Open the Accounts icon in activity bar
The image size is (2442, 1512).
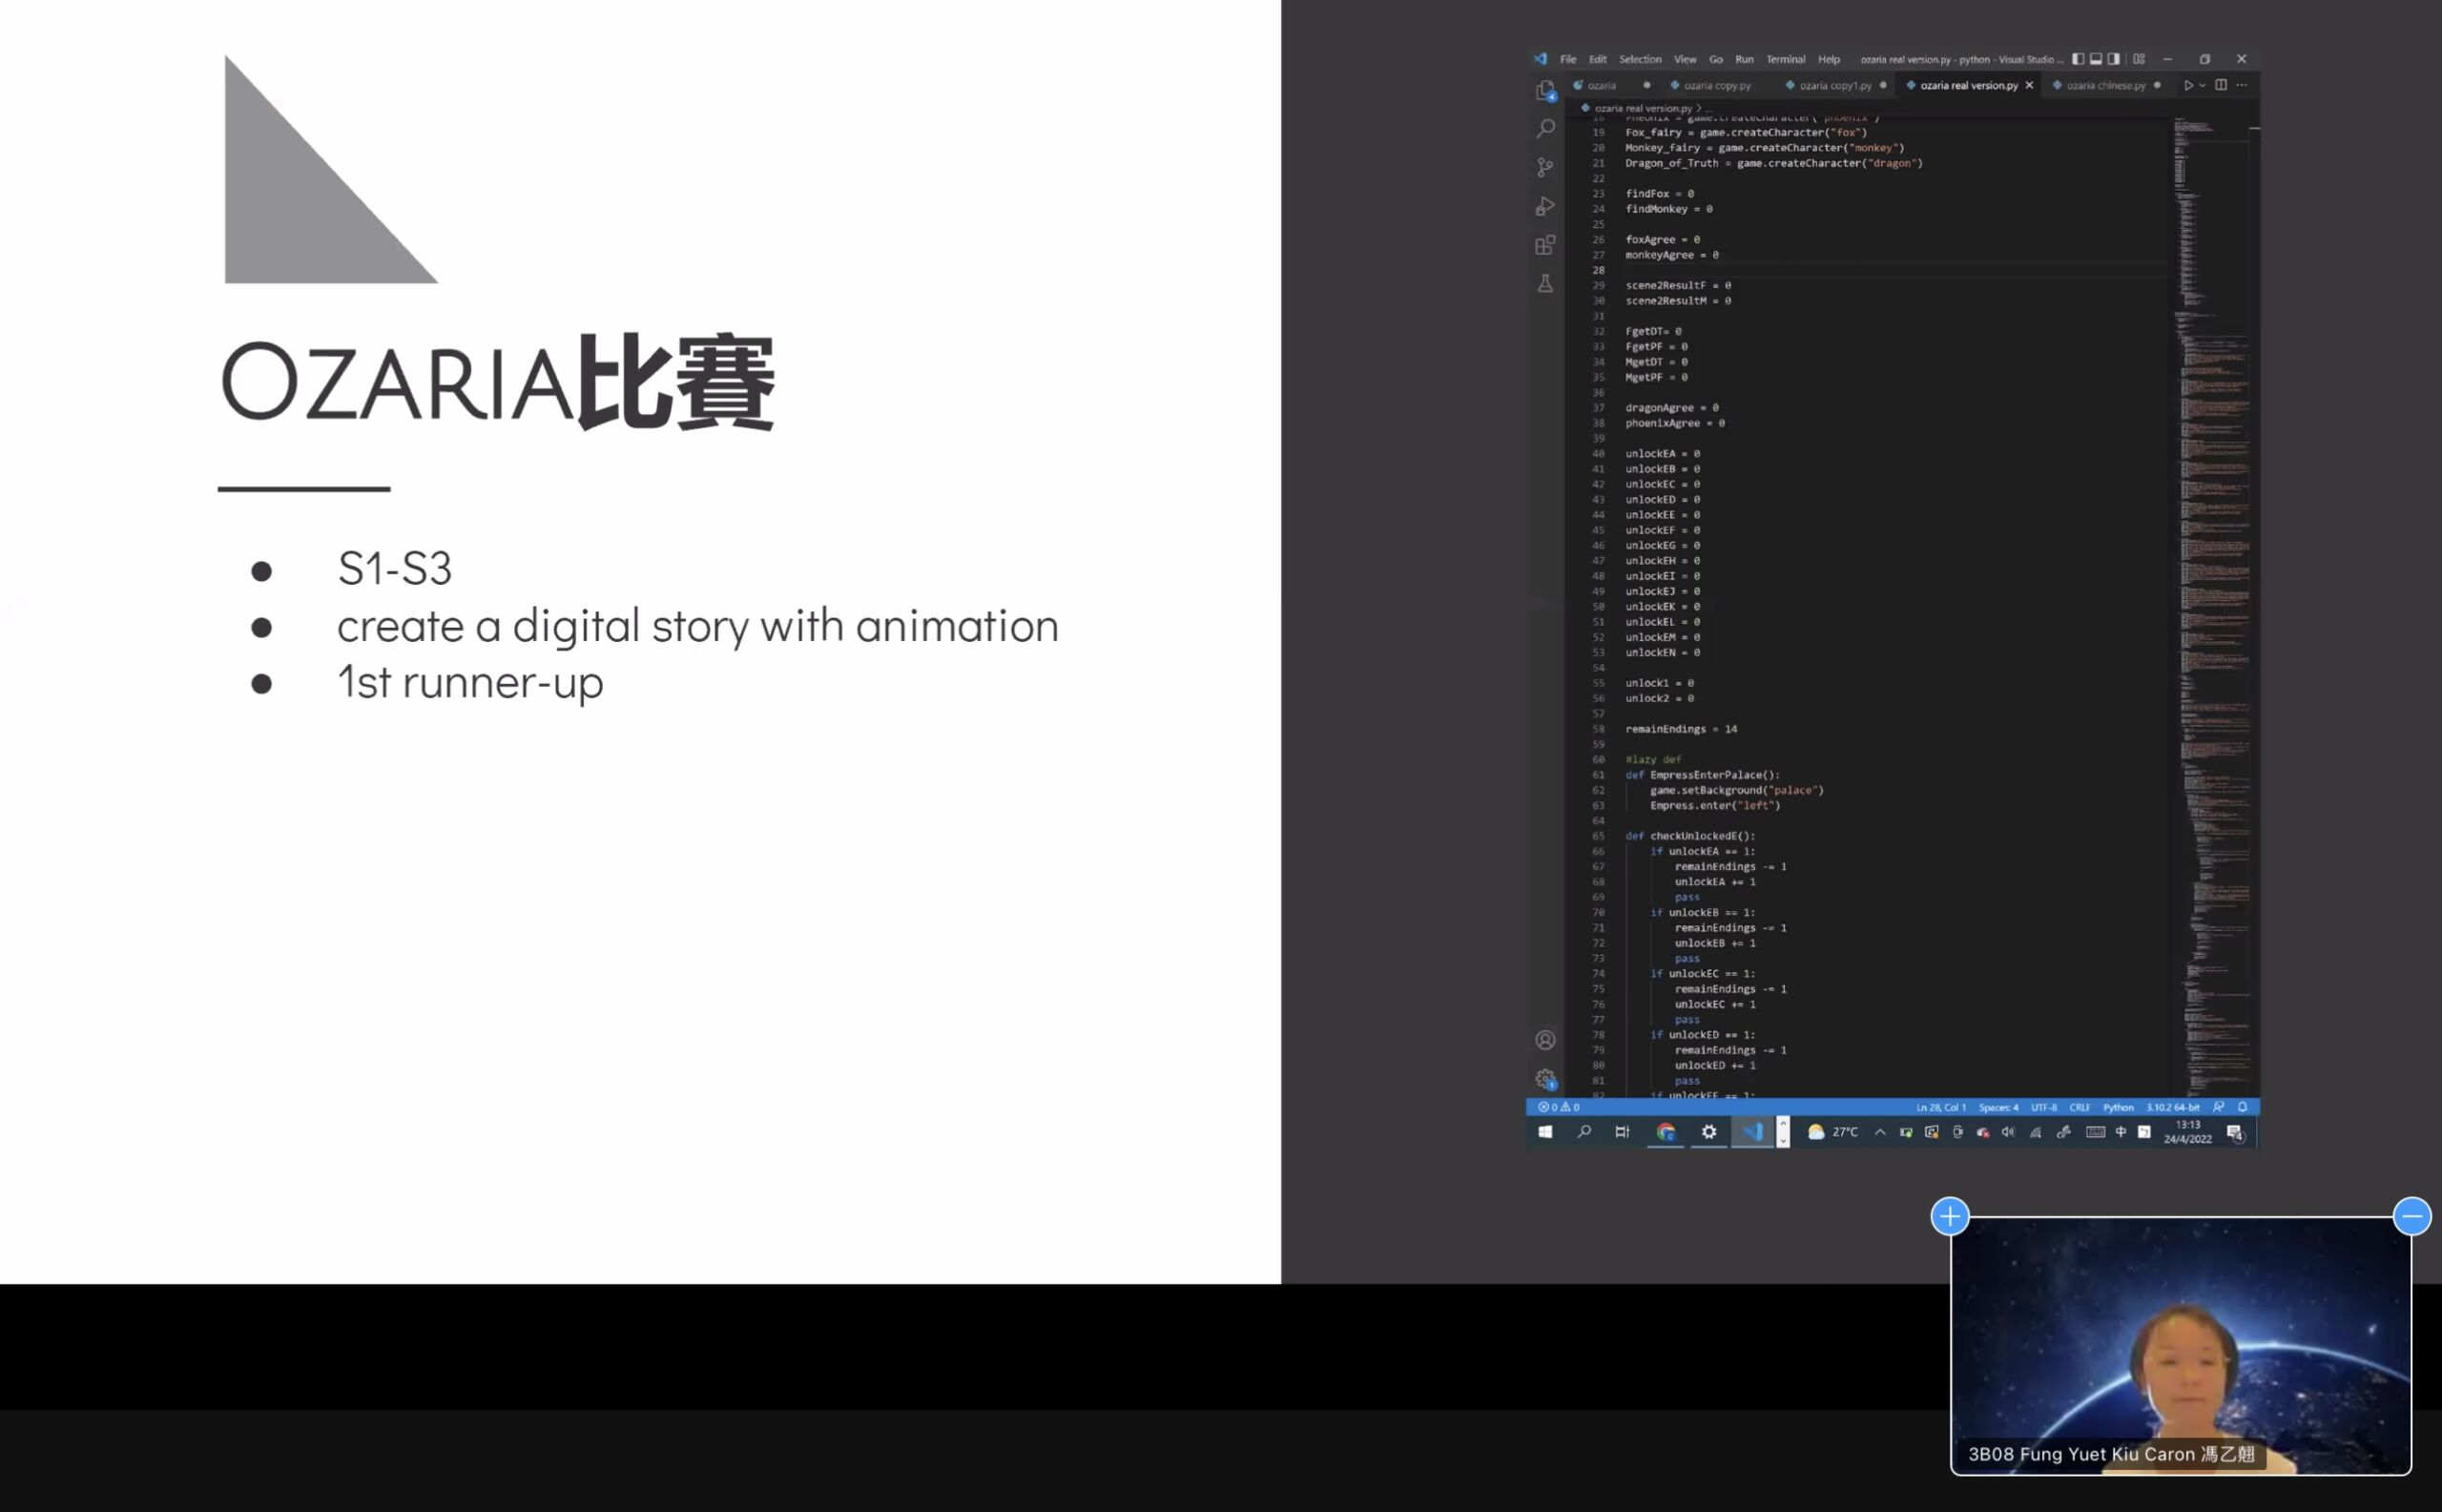tap(1545, 1040)
